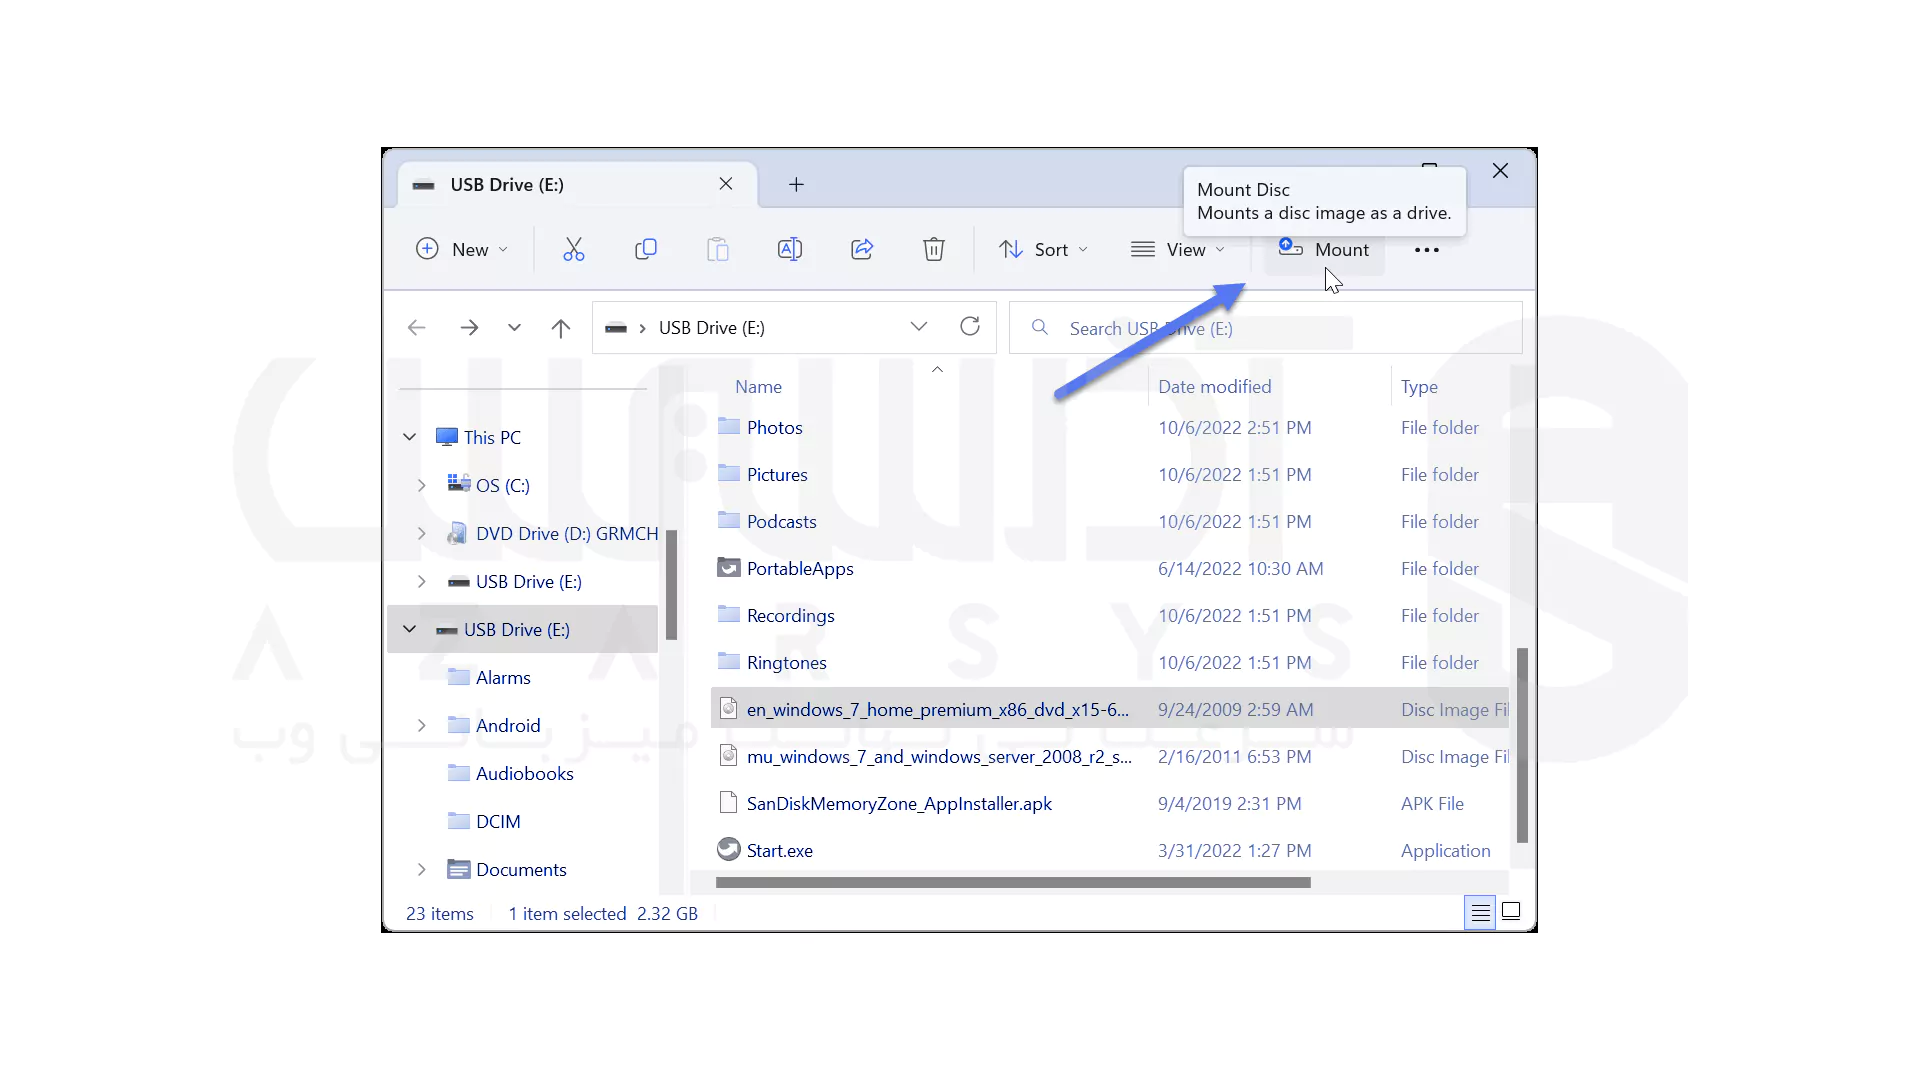
Task: Click the Mount button
Action: 1325,250
